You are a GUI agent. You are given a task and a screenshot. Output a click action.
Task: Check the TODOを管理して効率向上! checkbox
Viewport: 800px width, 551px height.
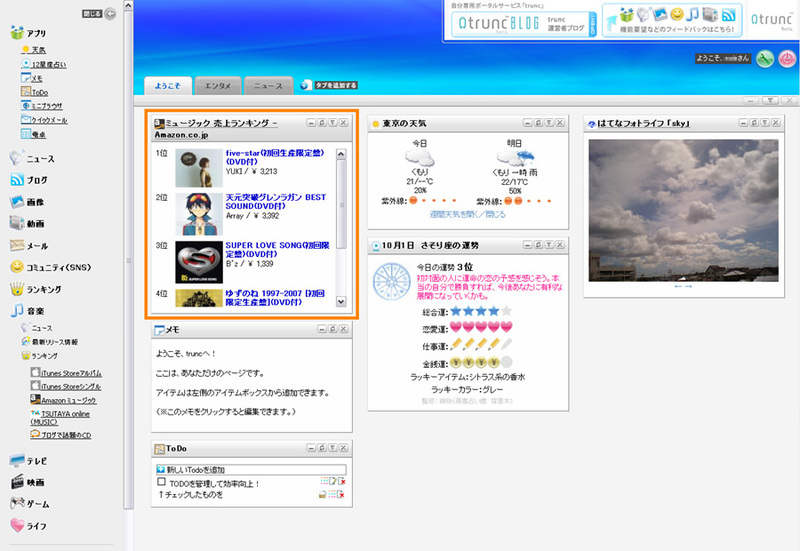point(161,482)
